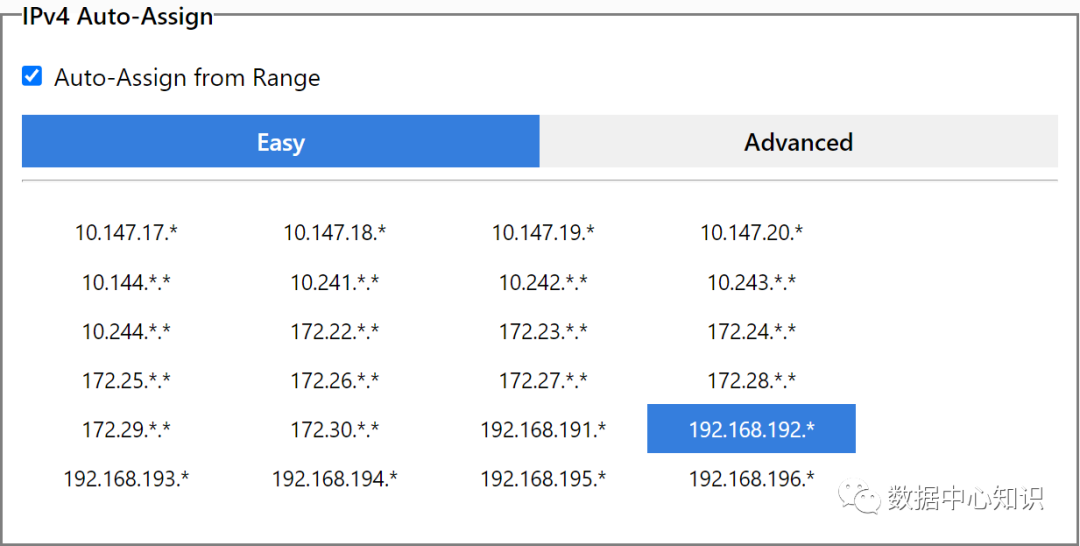Choose the 172.24.*.* range
Screen dimensions: 1080x546
click(x=752, y=331)
